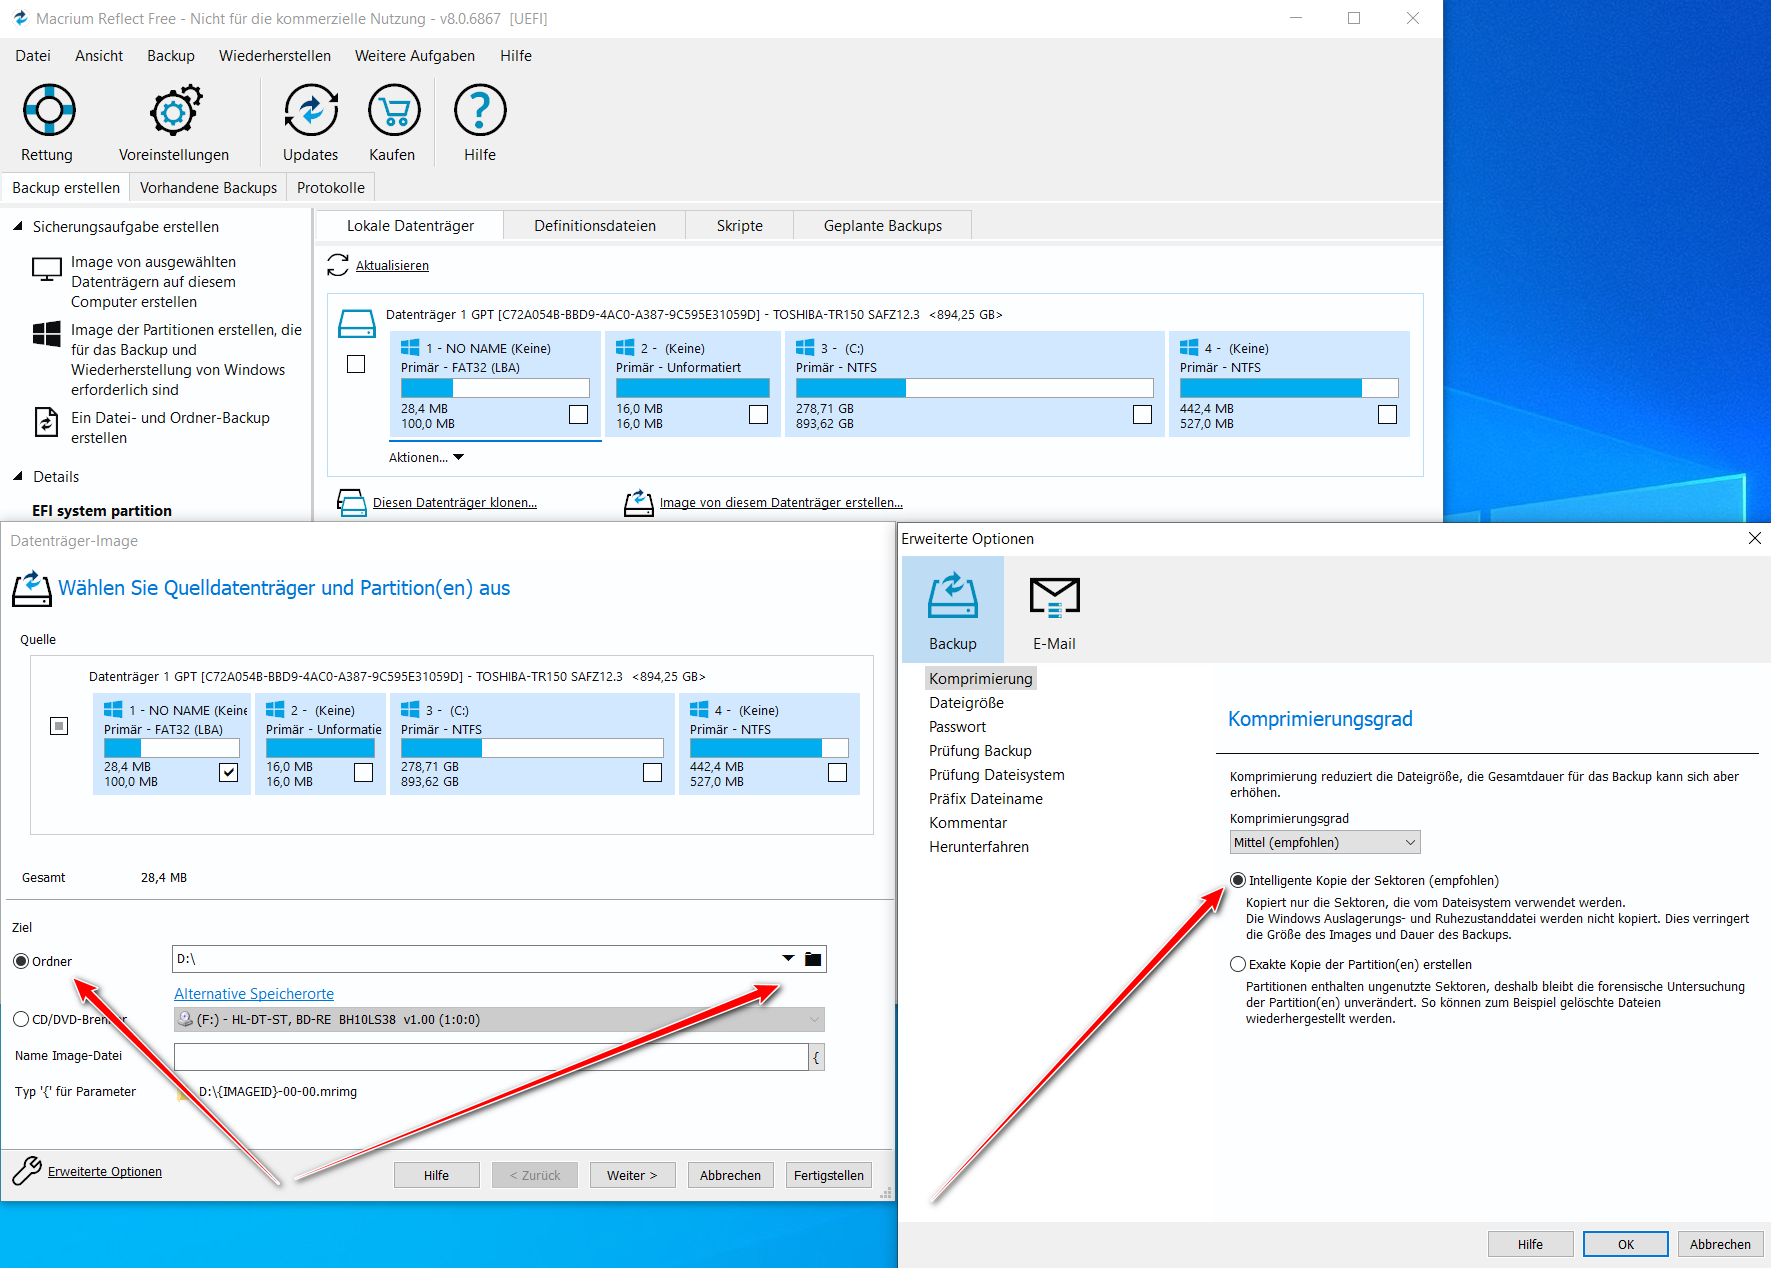Open the Weitere Aufgaben menu
Screen dimensions: 1771x1268
point(415,56)
